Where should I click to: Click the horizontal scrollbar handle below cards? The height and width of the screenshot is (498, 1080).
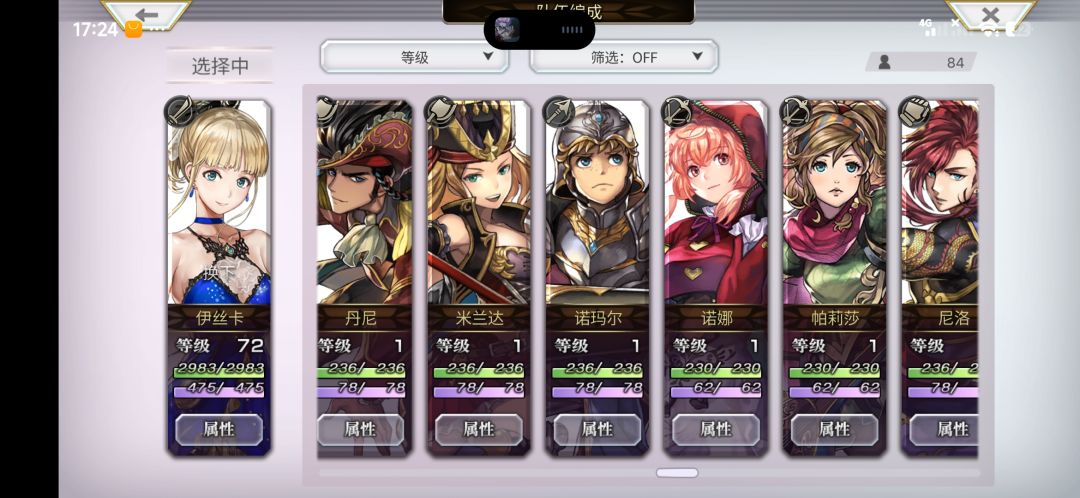pos(676,473)
